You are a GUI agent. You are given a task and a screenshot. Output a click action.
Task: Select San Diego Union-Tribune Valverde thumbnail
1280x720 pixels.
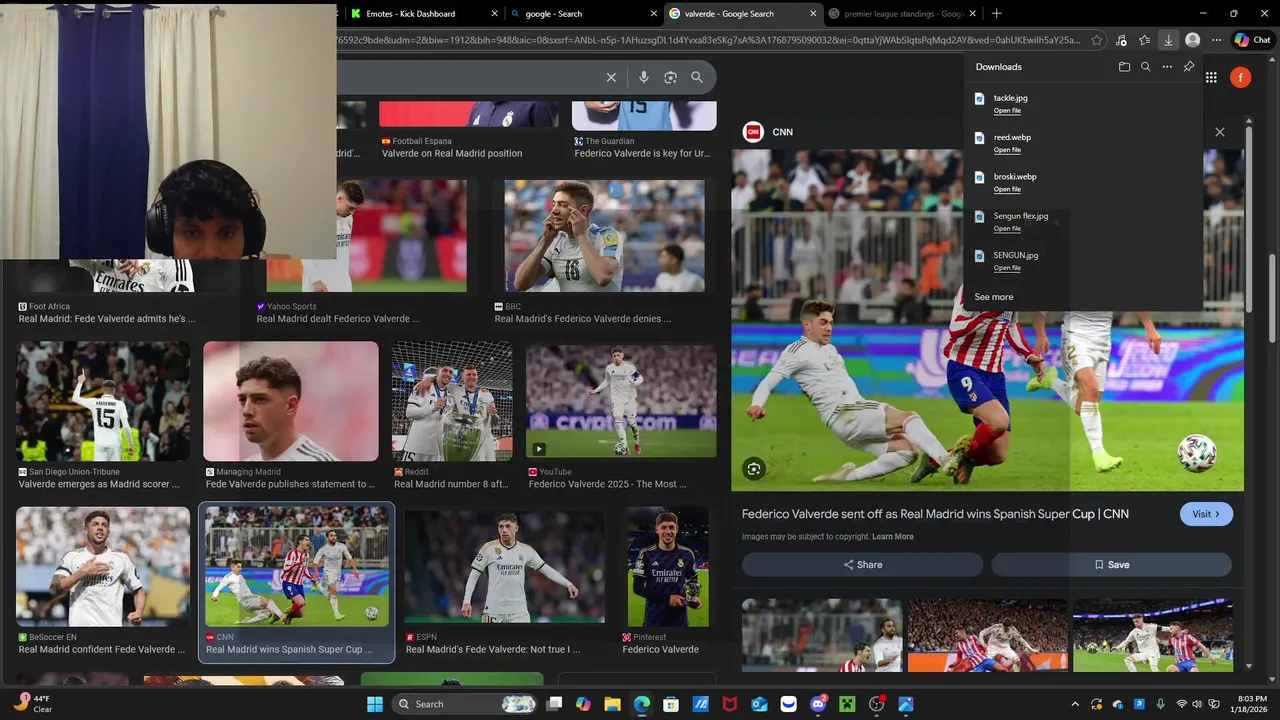point(103,401)
